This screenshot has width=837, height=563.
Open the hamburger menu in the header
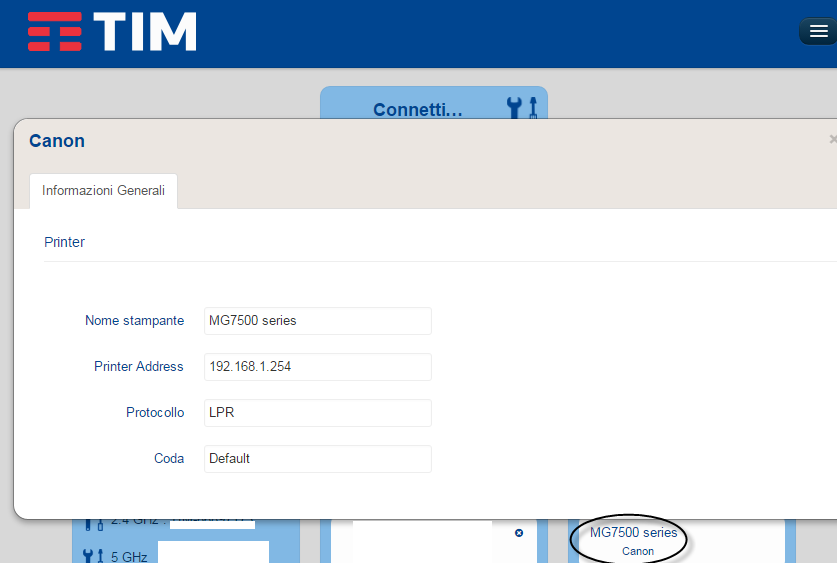818,31
